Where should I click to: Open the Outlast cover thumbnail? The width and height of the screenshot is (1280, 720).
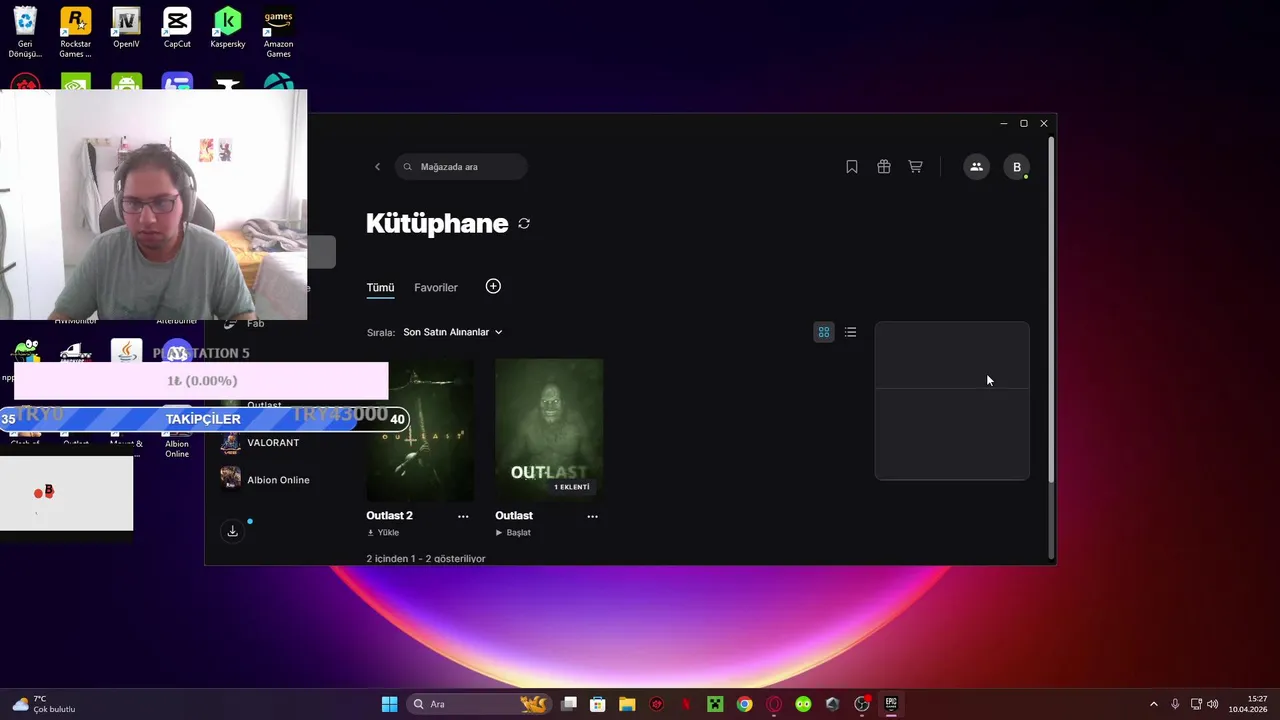click(549, 430)
